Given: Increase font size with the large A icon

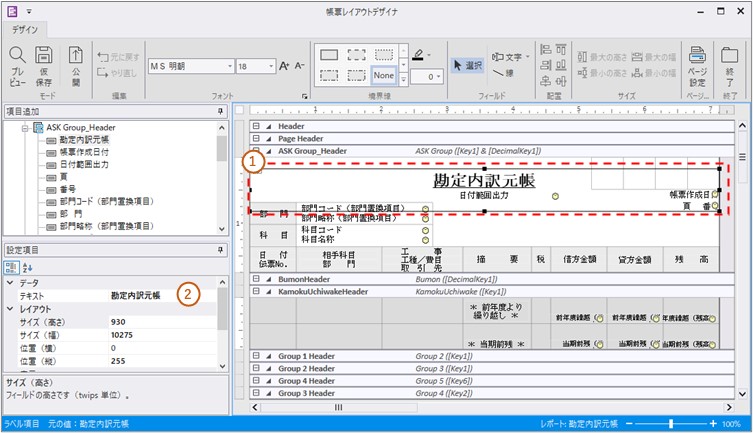Looking at the screenshot, I should click(x=284, y=66).
